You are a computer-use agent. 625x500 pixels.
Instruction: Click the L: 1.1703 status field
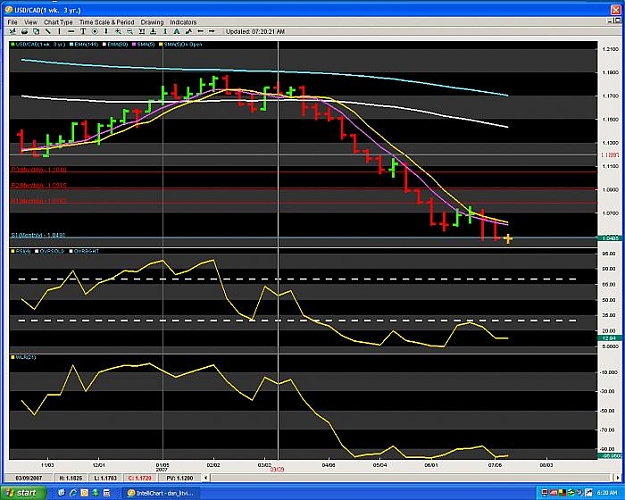click(x=106, y=478)
